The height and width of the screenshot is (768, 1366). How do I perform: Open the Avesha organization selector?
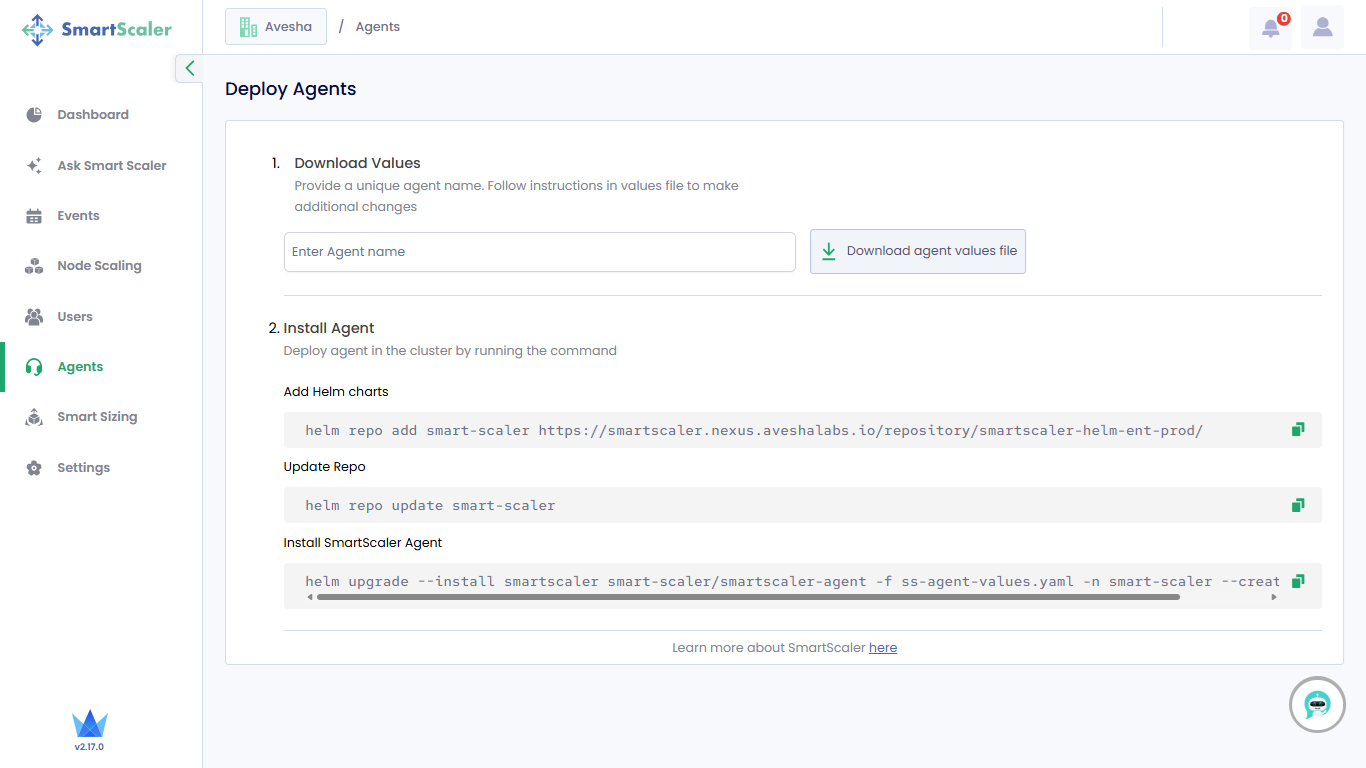click(276, 27)
